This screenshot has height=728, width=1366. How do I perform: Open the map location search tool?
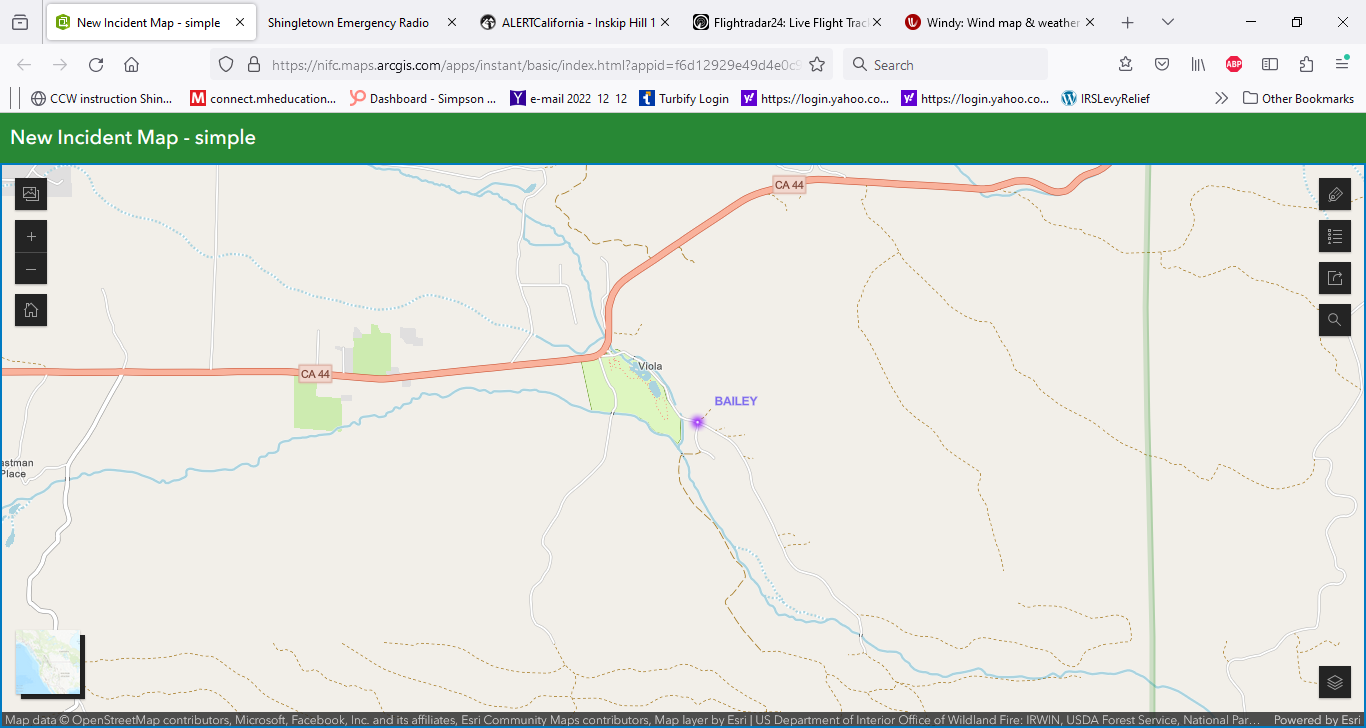(x=1334, y=320)
